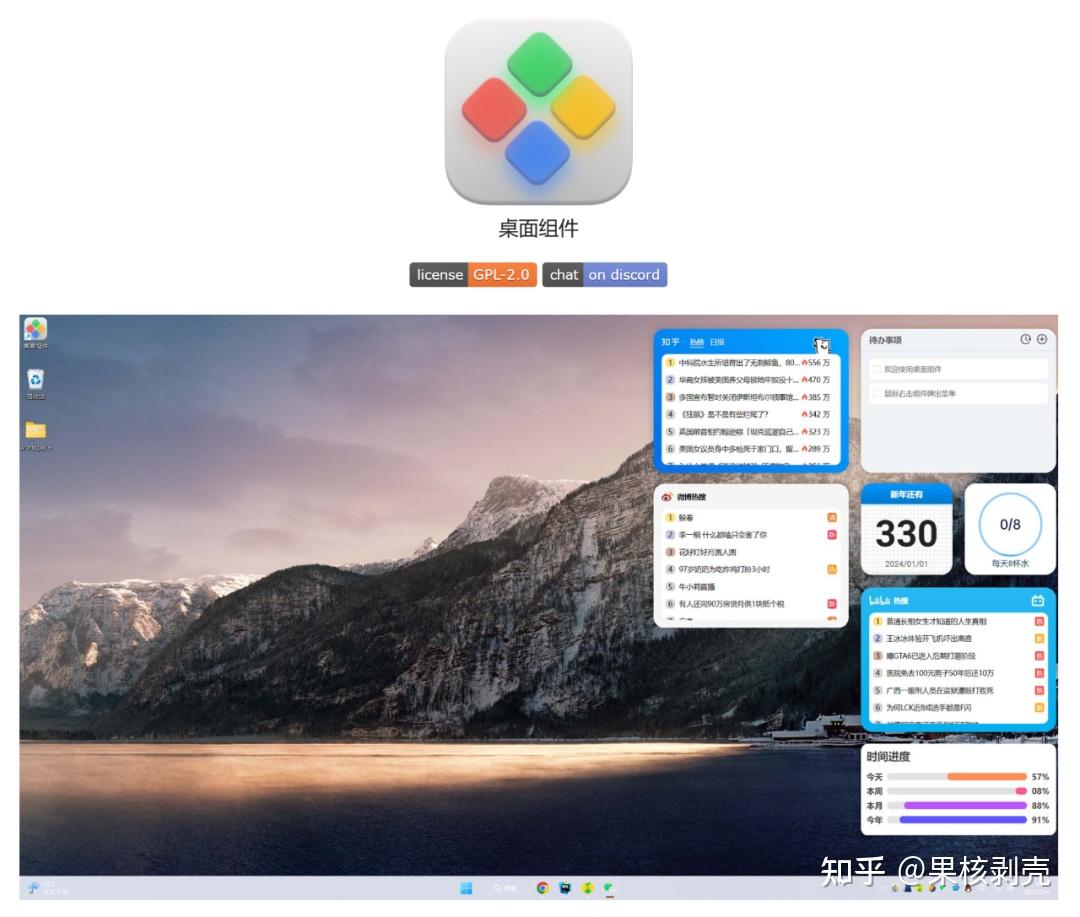Click the red tag on Weibo rank 2
Screen dimensions: 1080x917
pos(832,535)
